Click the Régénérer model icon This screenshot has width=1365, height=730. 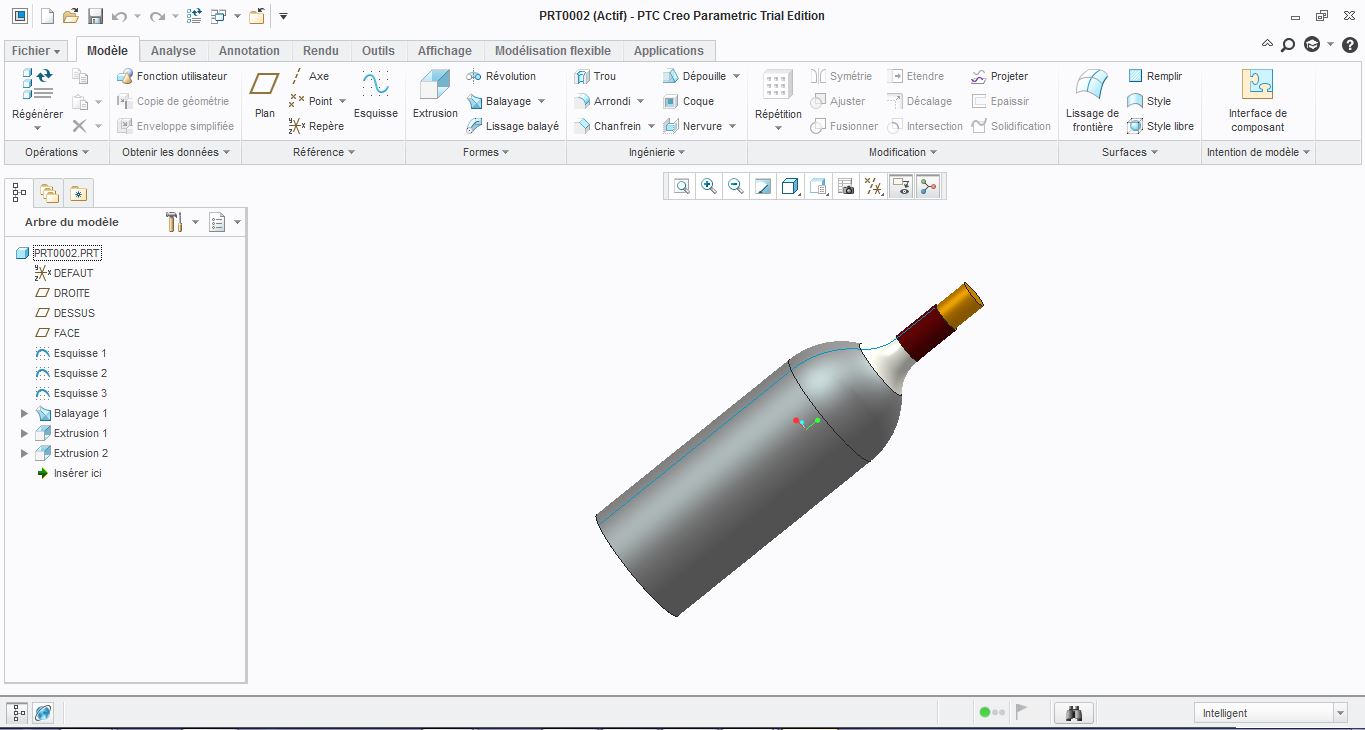(x=37, y=95)
